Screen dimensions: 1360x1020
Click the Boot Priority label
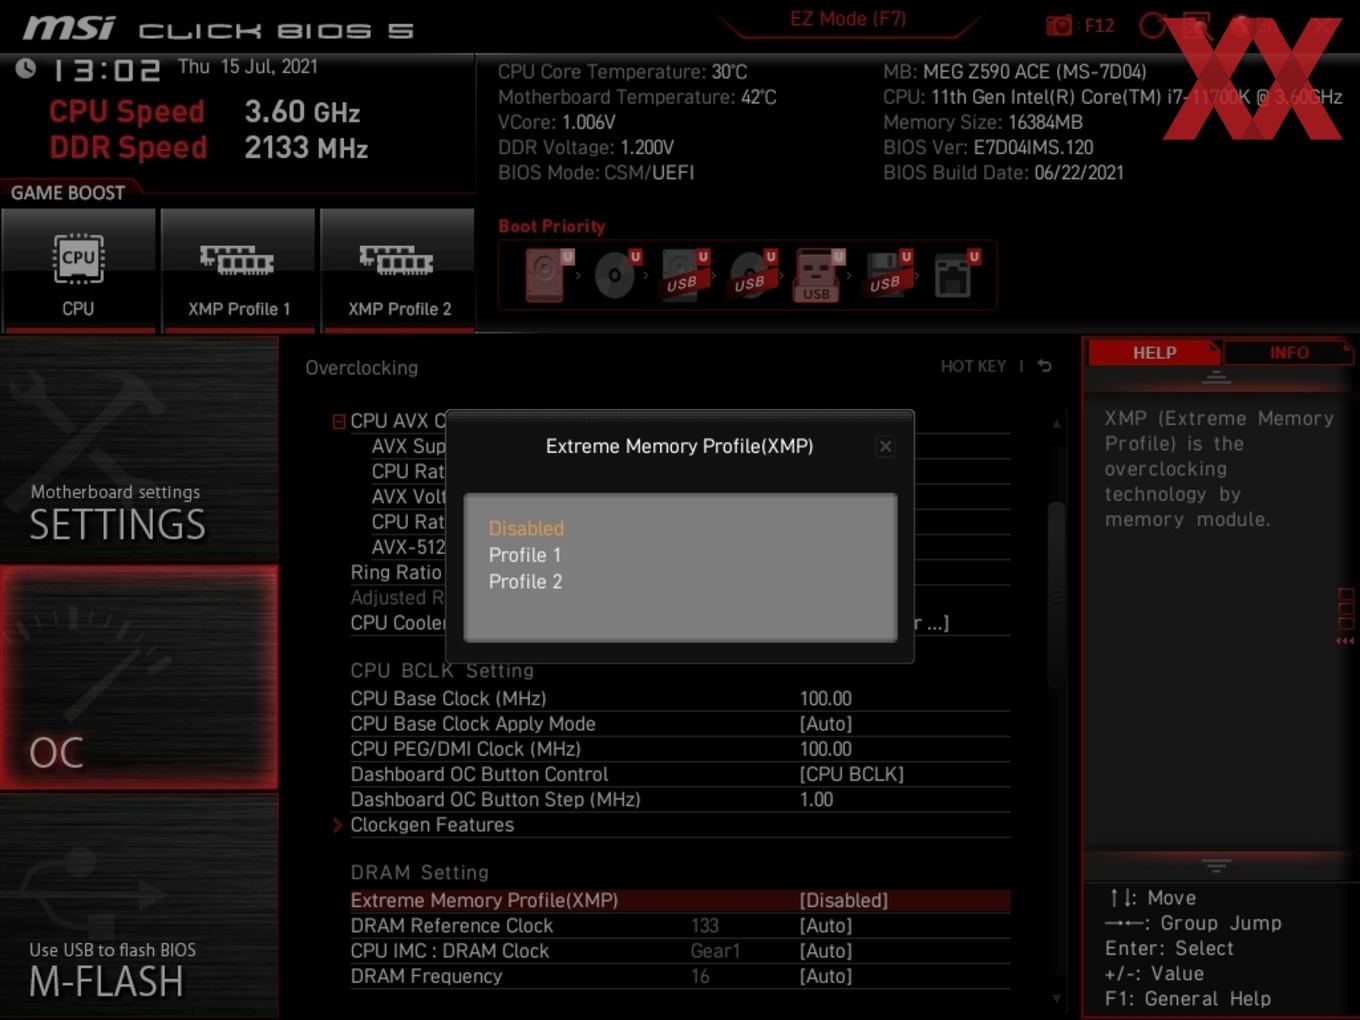coord(552,226)
